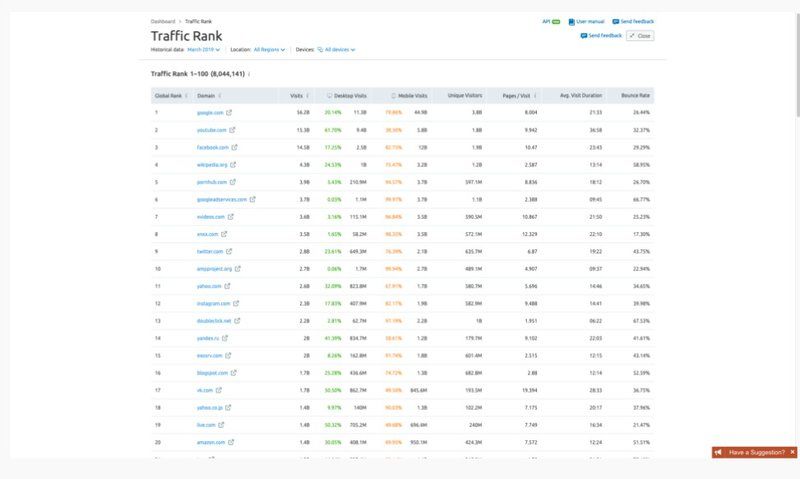
Task: Open the google.com domain link
Action: pos(210,113)
